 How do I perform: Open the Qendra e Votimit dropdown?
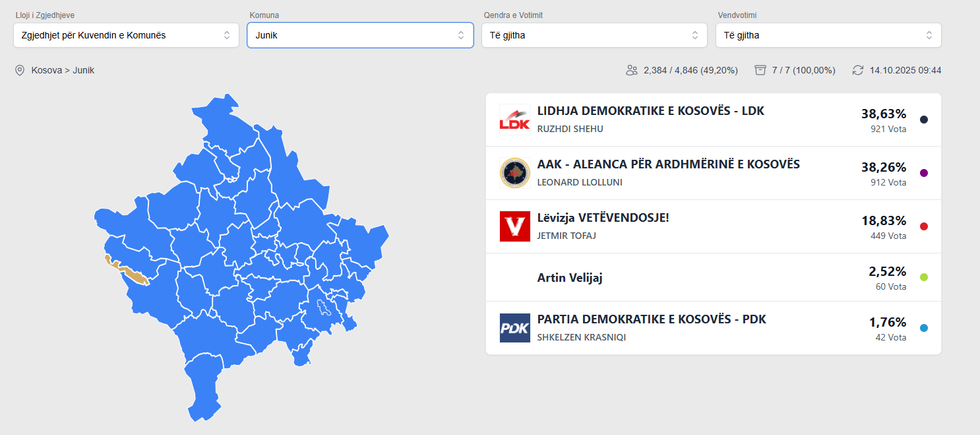click(595, 35)
